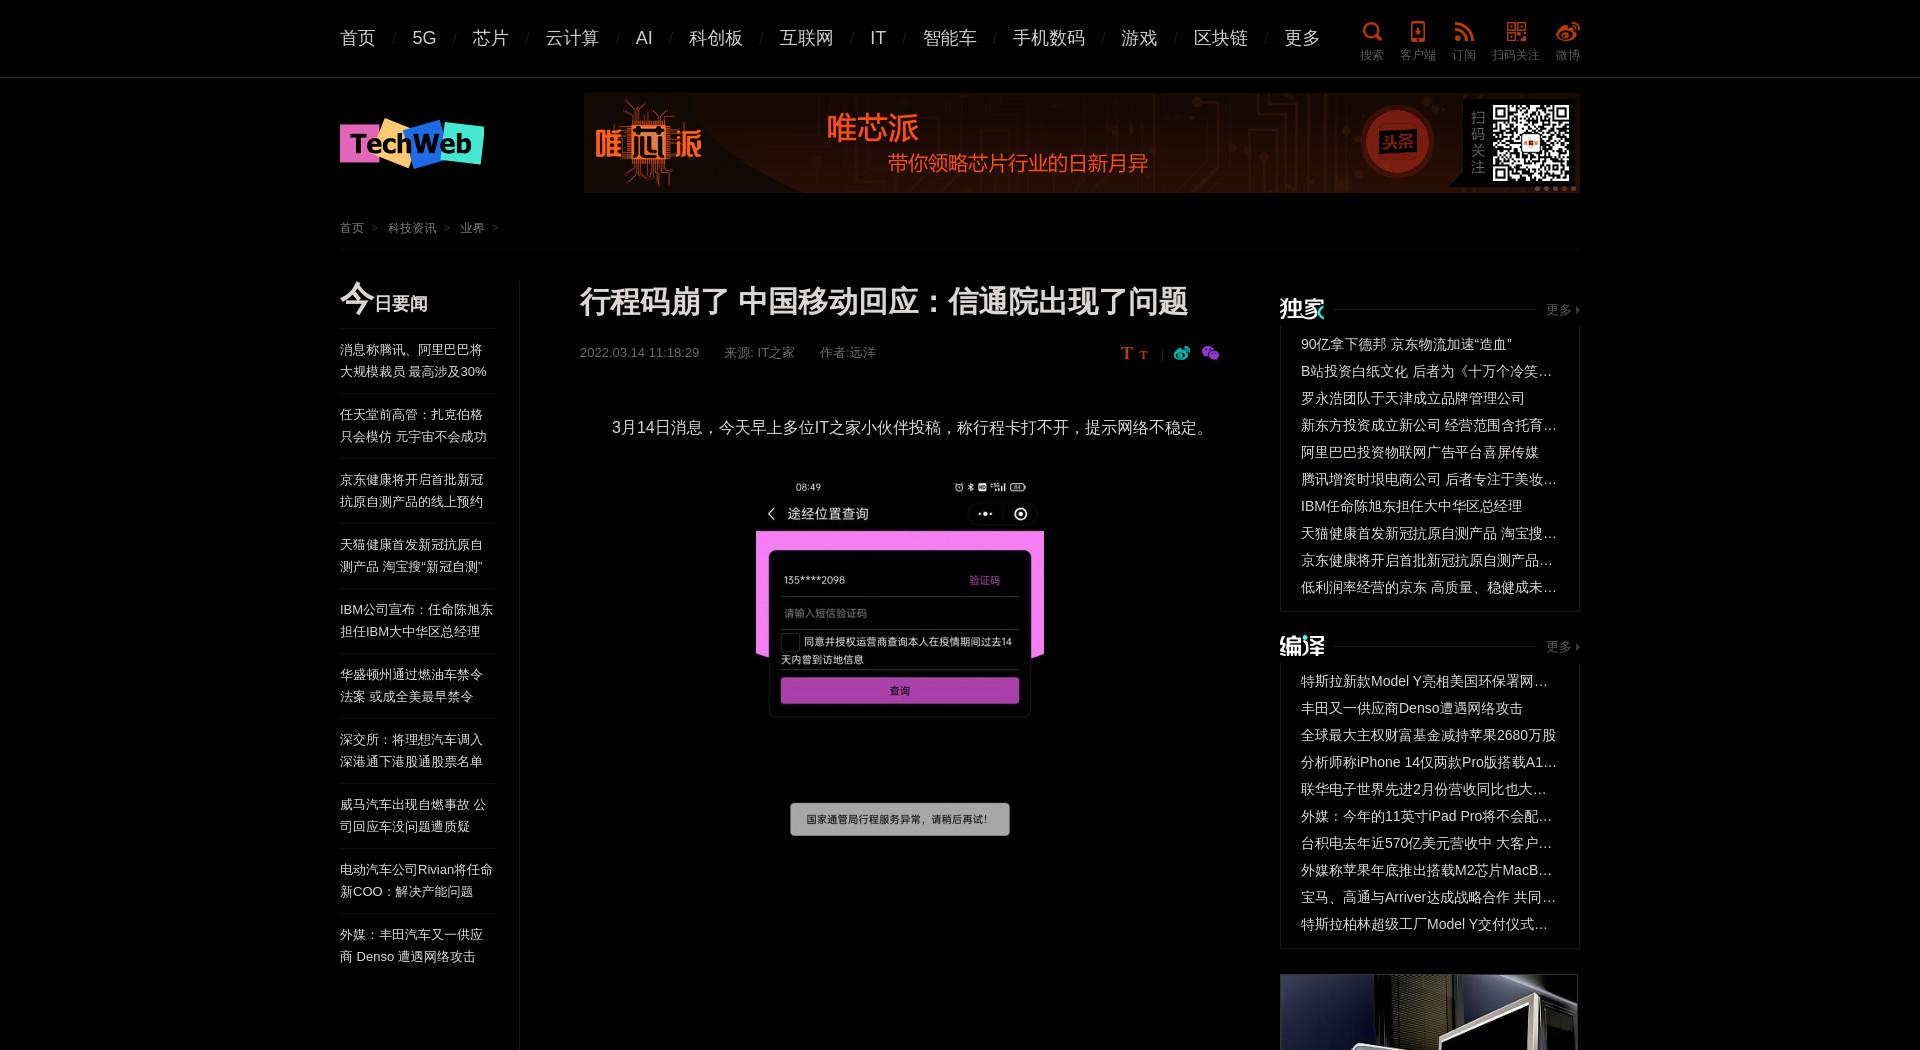
Task: Open 阿里巴巴投资物联网广告平台喜屏传媒
Action: coord(1419,452)
